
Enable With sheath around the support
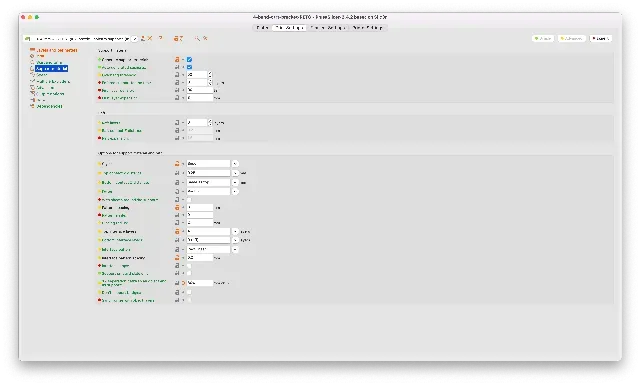coord(189,200)
